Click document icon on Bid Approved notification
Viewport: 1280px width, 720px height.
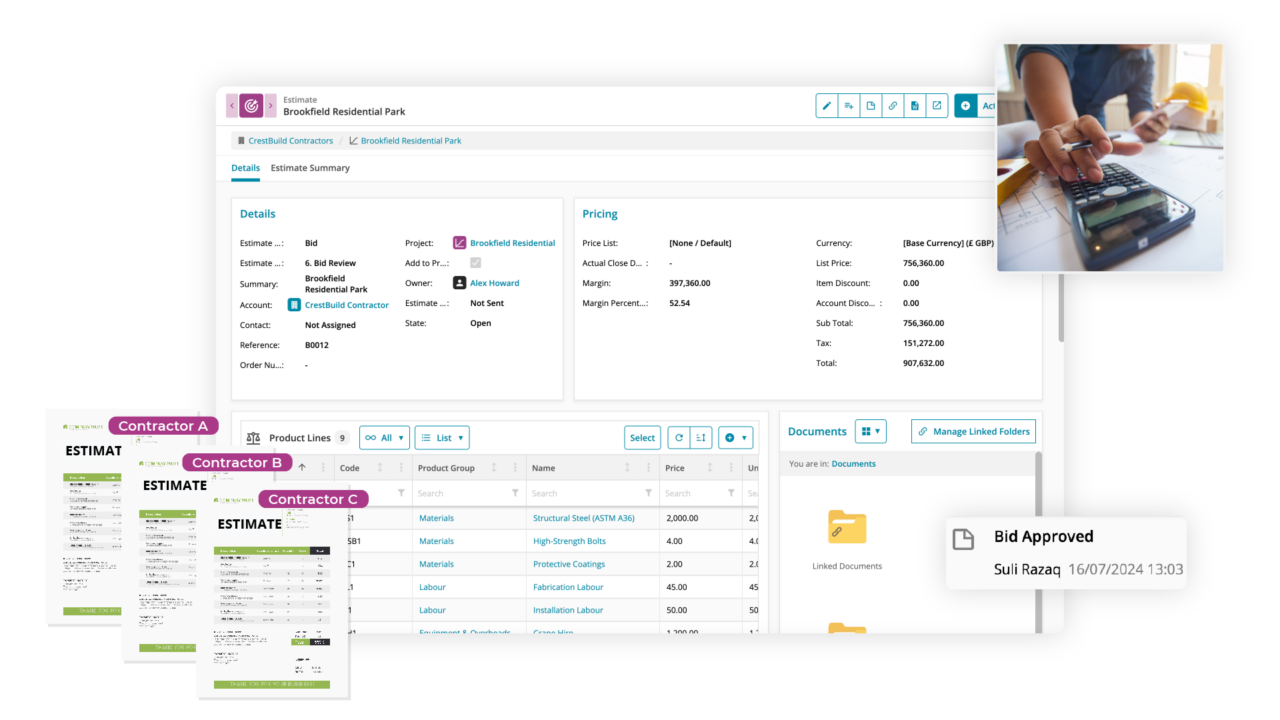[963, 540]
